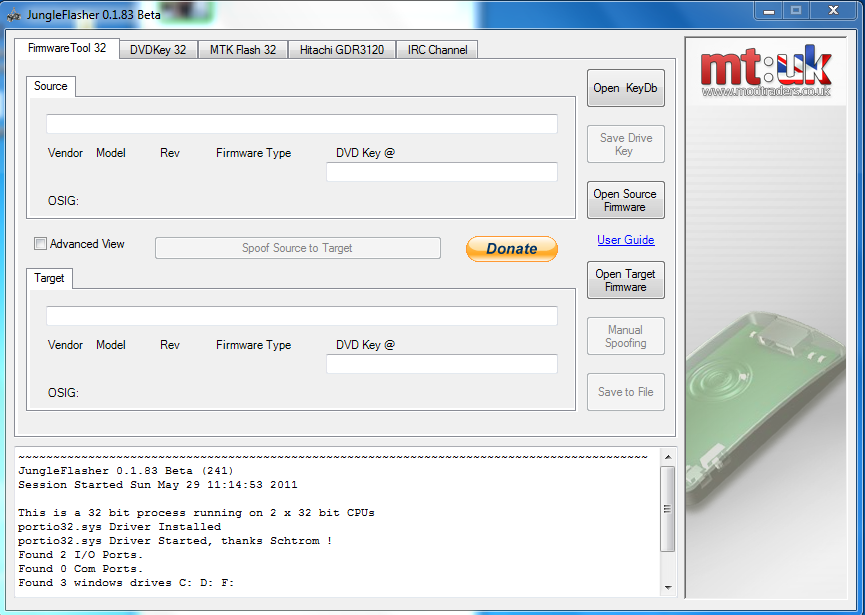The height and width of the screenshot is (615, 865).
Task: Open the IRC Channel tab
Action: pyautogui.click(x=437, y=50)
